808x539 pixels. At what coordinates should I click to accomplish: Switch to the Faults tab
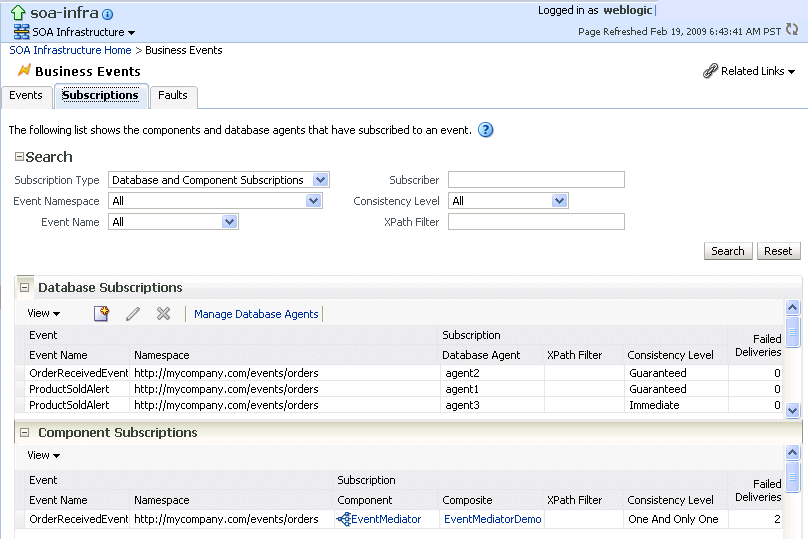click(x=173, y=96)
